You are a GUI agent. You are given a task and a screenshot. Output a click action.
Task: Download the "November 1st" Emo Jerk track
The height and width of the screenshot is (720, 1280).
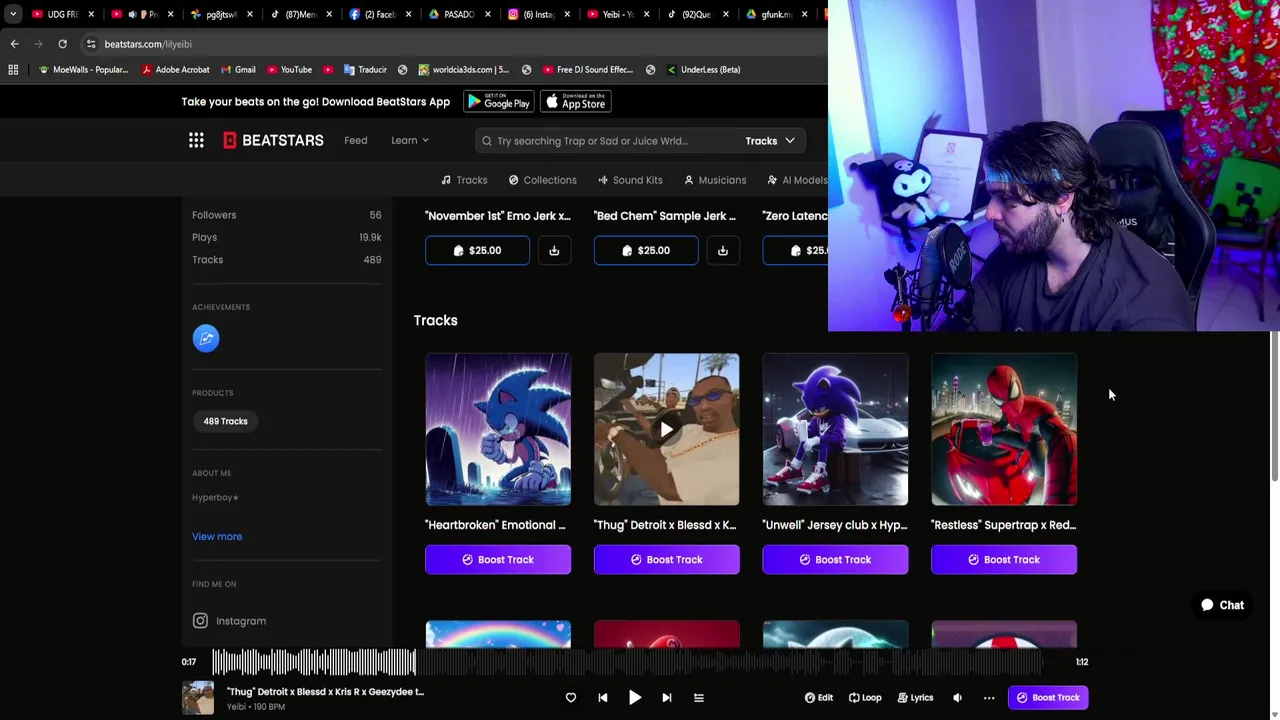[554, 250]
